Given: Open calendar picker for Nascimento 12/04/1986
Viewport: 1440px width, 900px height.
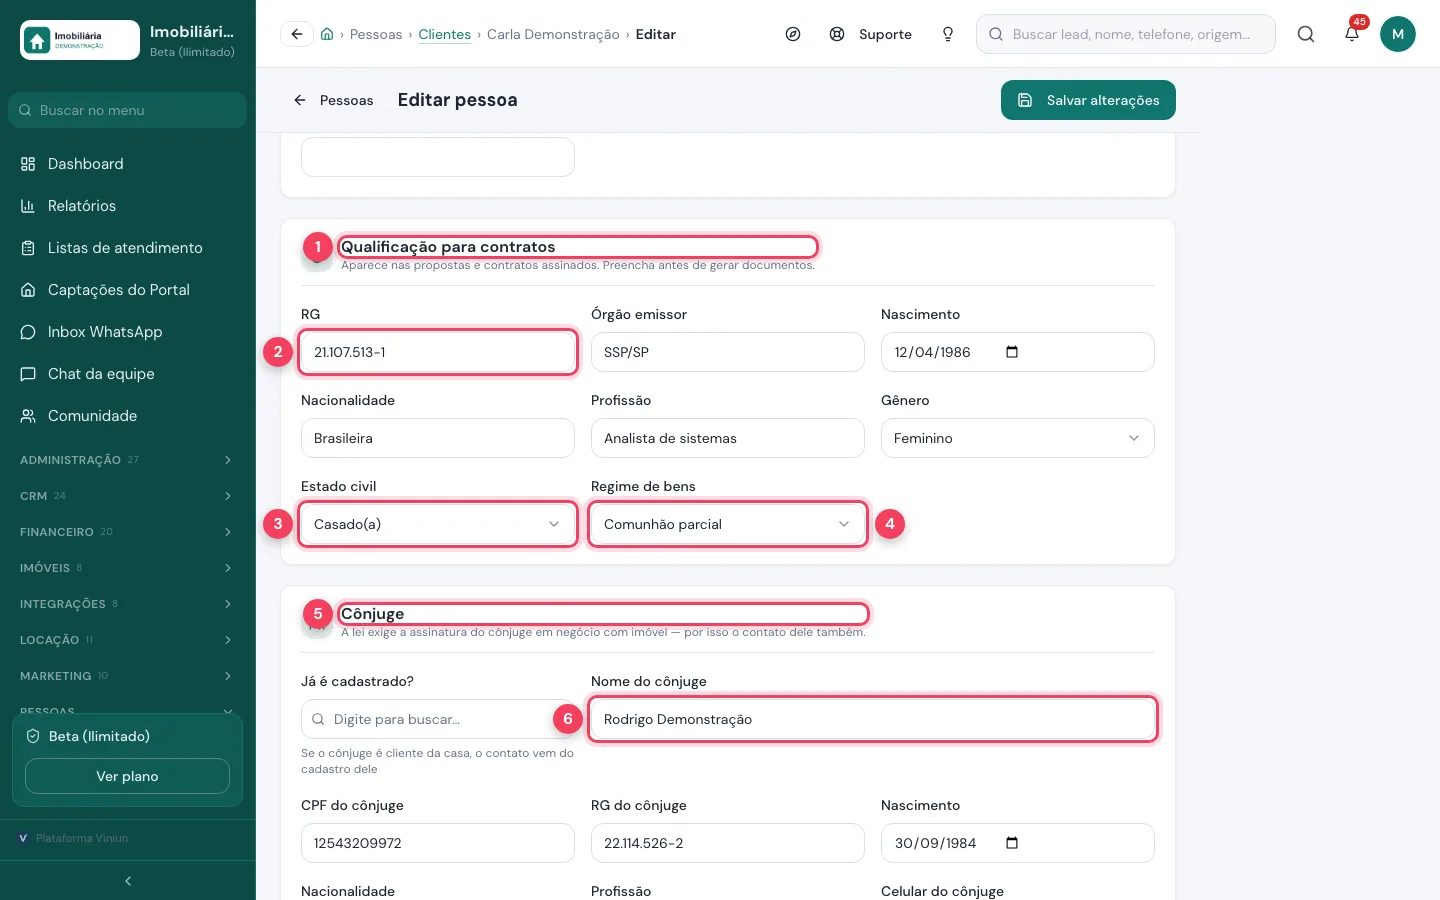Looking at the screenshot, I should click(x=1012, y=352).
